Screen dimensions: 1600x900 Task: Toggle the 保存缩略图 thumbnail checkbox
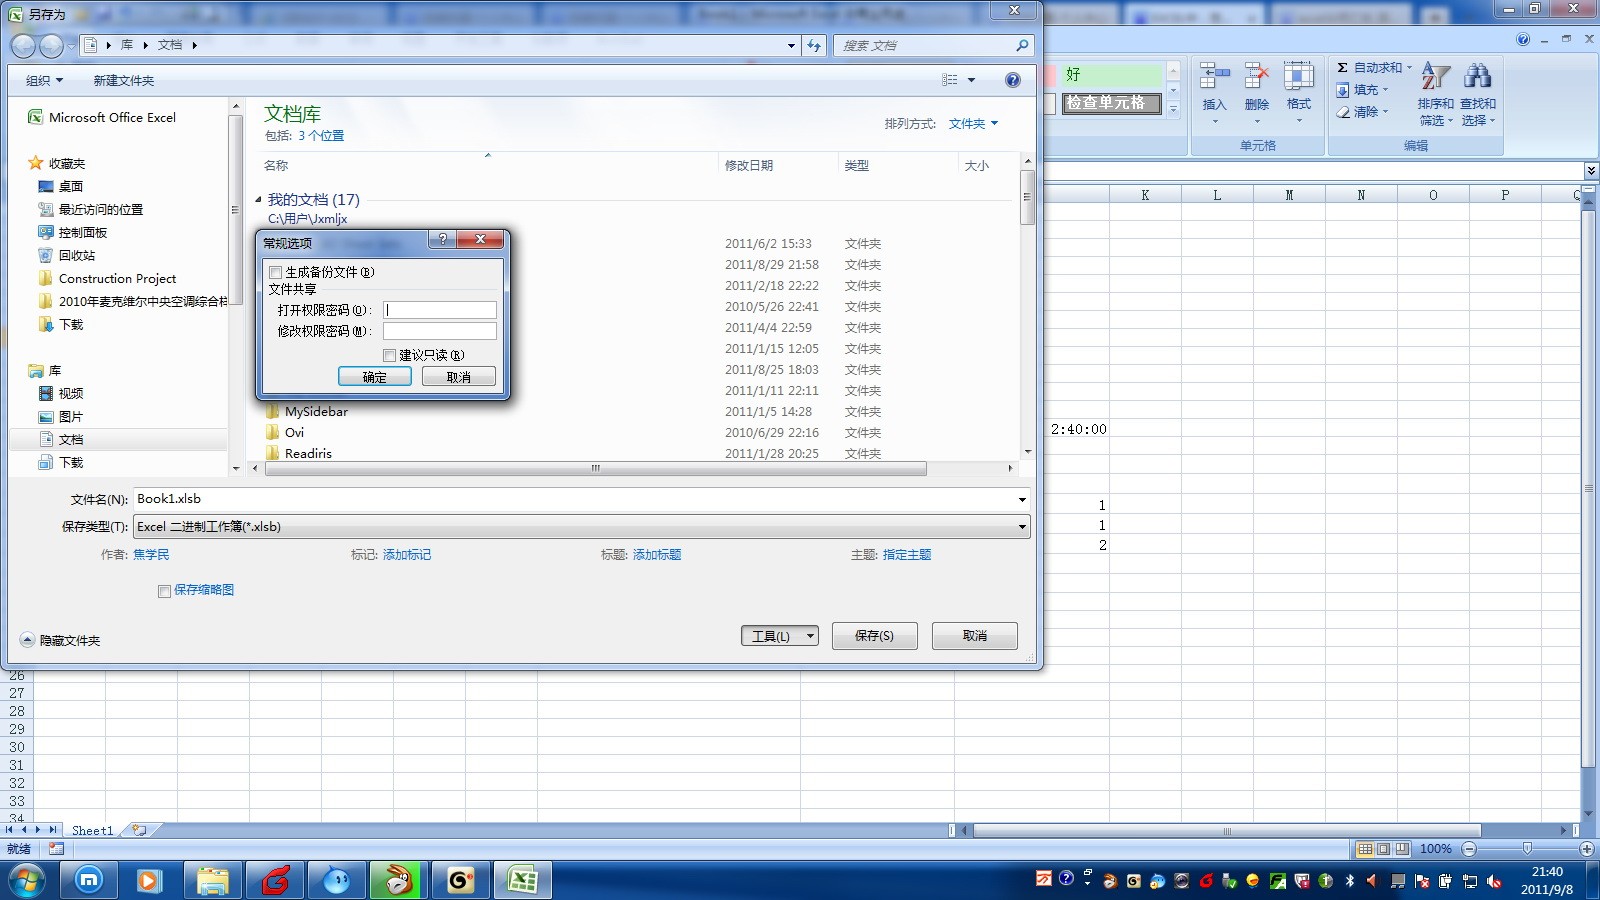[x=164, y=591]
